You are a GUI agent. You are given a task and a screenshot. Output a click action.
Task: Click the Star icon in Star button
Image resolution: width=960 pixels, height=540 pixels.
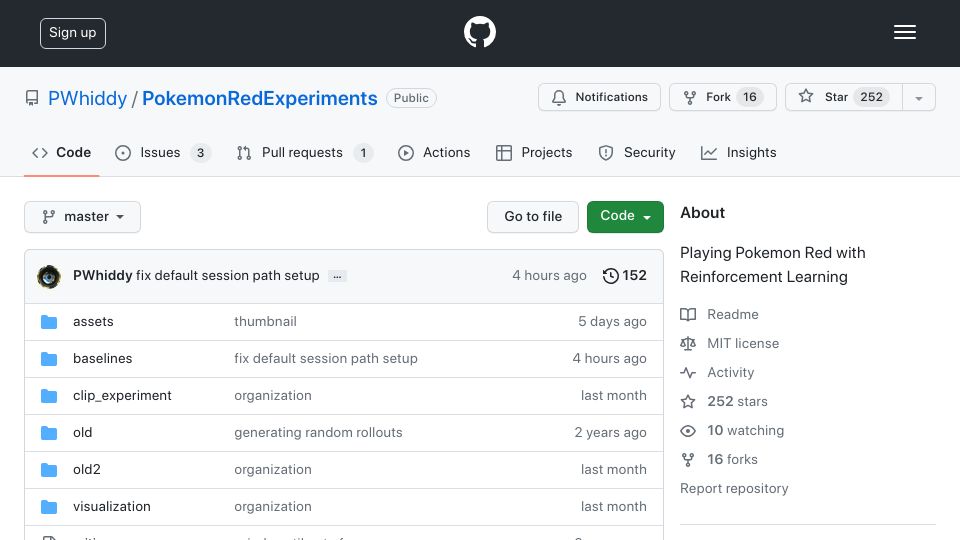(x=806, y=96)
